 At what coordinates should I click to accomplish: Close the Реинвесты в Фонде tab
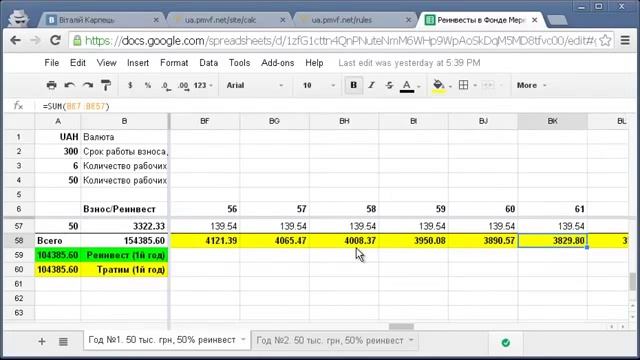[x=534, y=20]
